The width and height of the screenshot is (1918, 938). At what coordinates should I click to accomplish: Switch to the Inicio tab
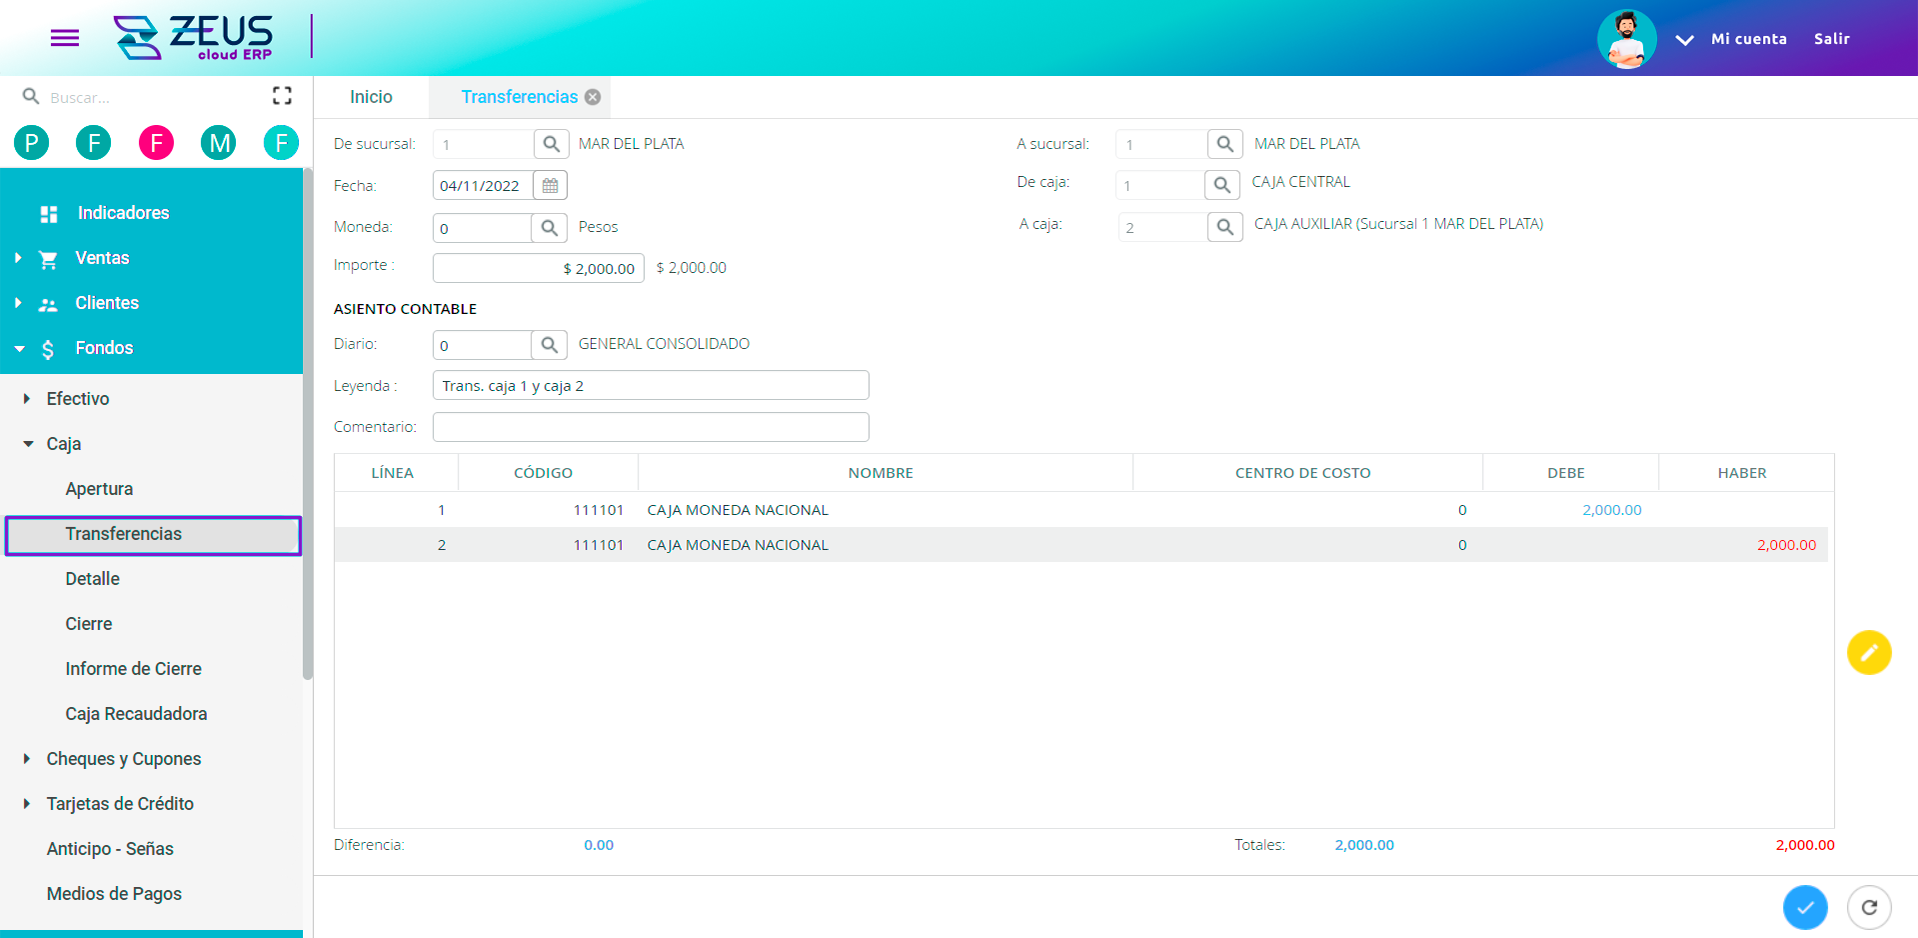click(x=370, y=96)
